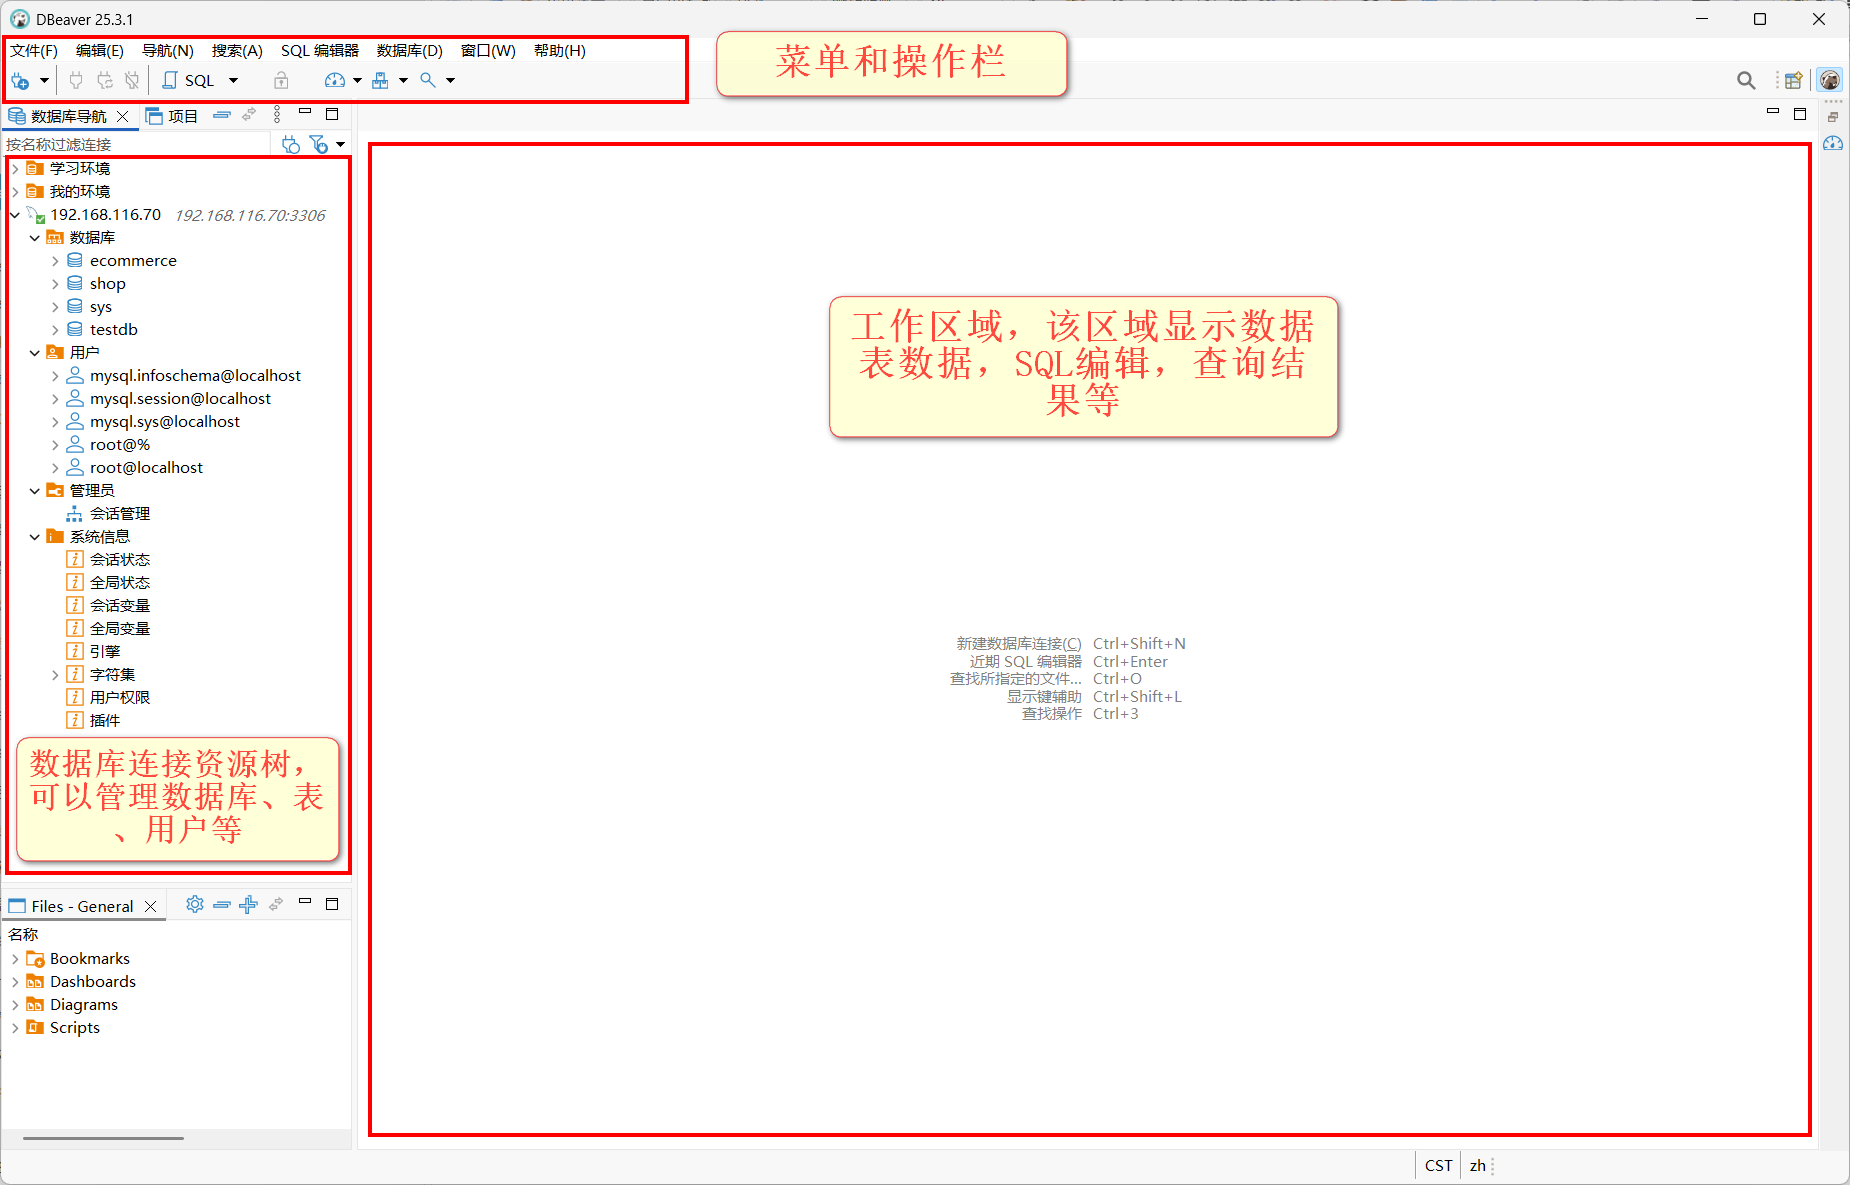Click the DBeaver perspective icon at top right
1850x1185 pixels.
click(x=1830, y=80)
